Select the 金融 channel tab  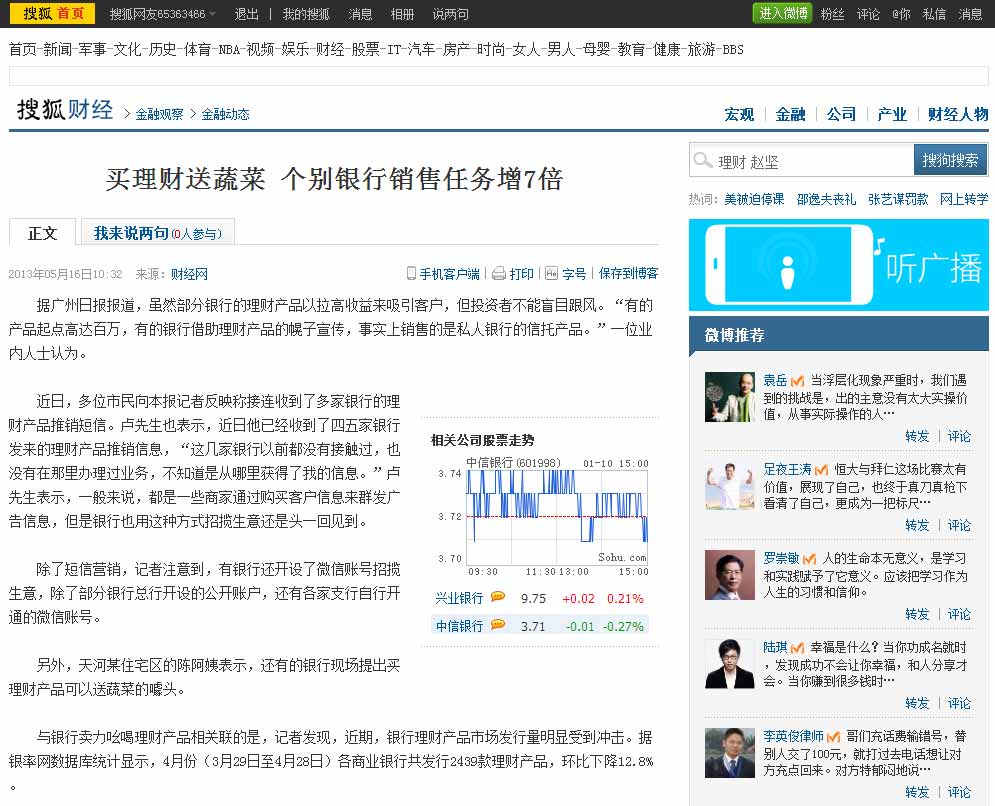790,114
